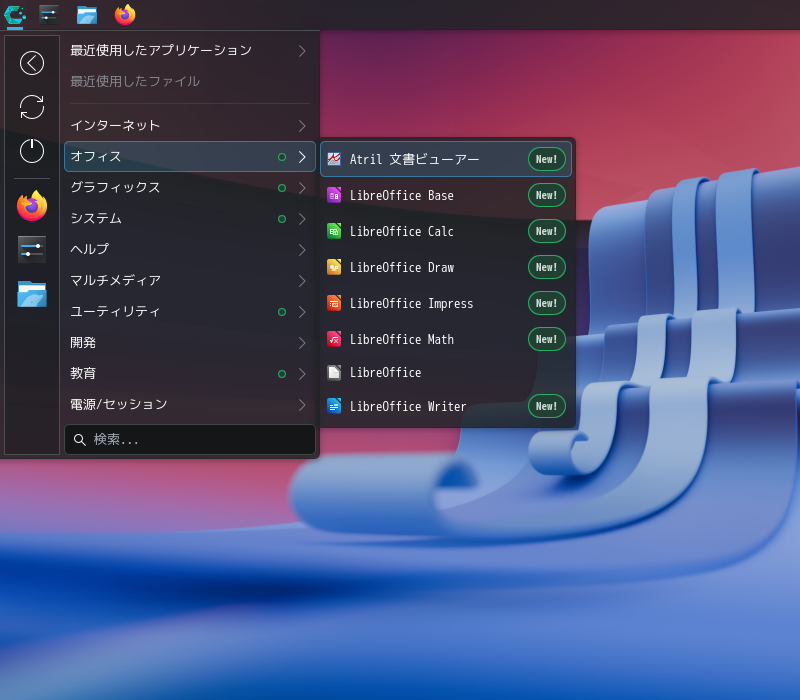
Task: Click New! badge next to LibreOffice Math
Action: pos(546,339)
